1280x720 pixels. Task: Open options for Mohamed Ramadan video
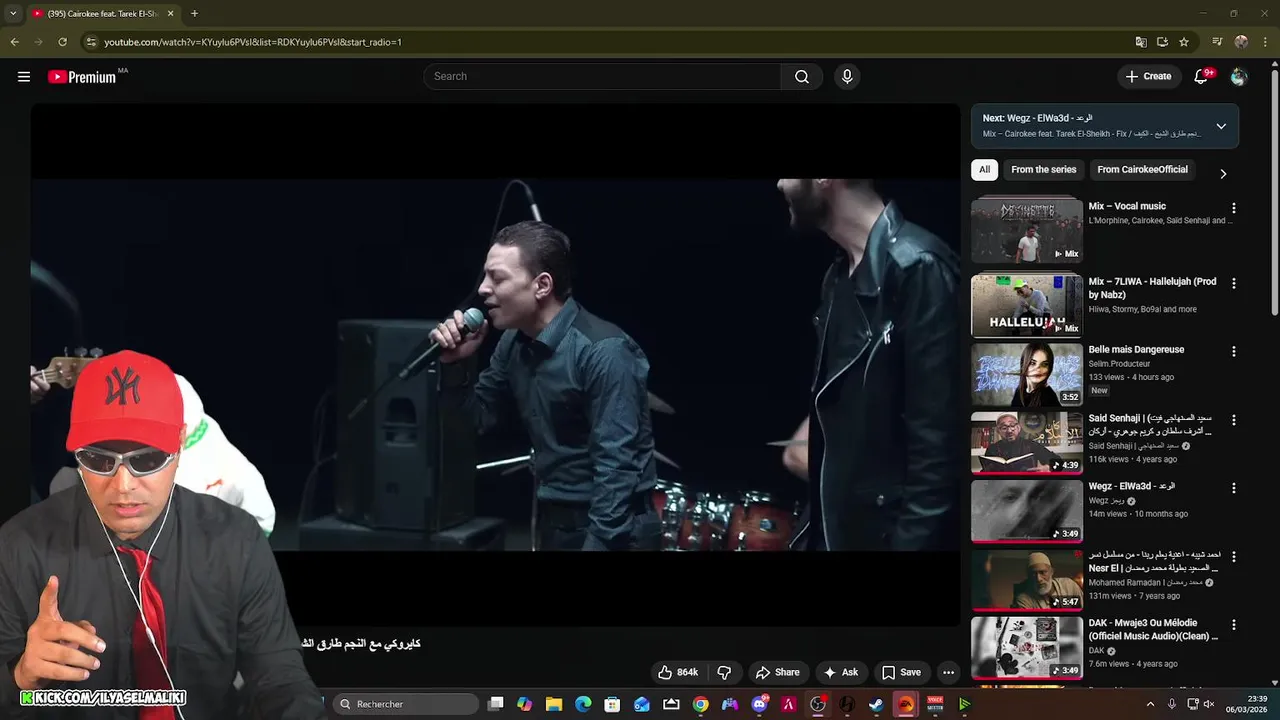coord(1233,556)
